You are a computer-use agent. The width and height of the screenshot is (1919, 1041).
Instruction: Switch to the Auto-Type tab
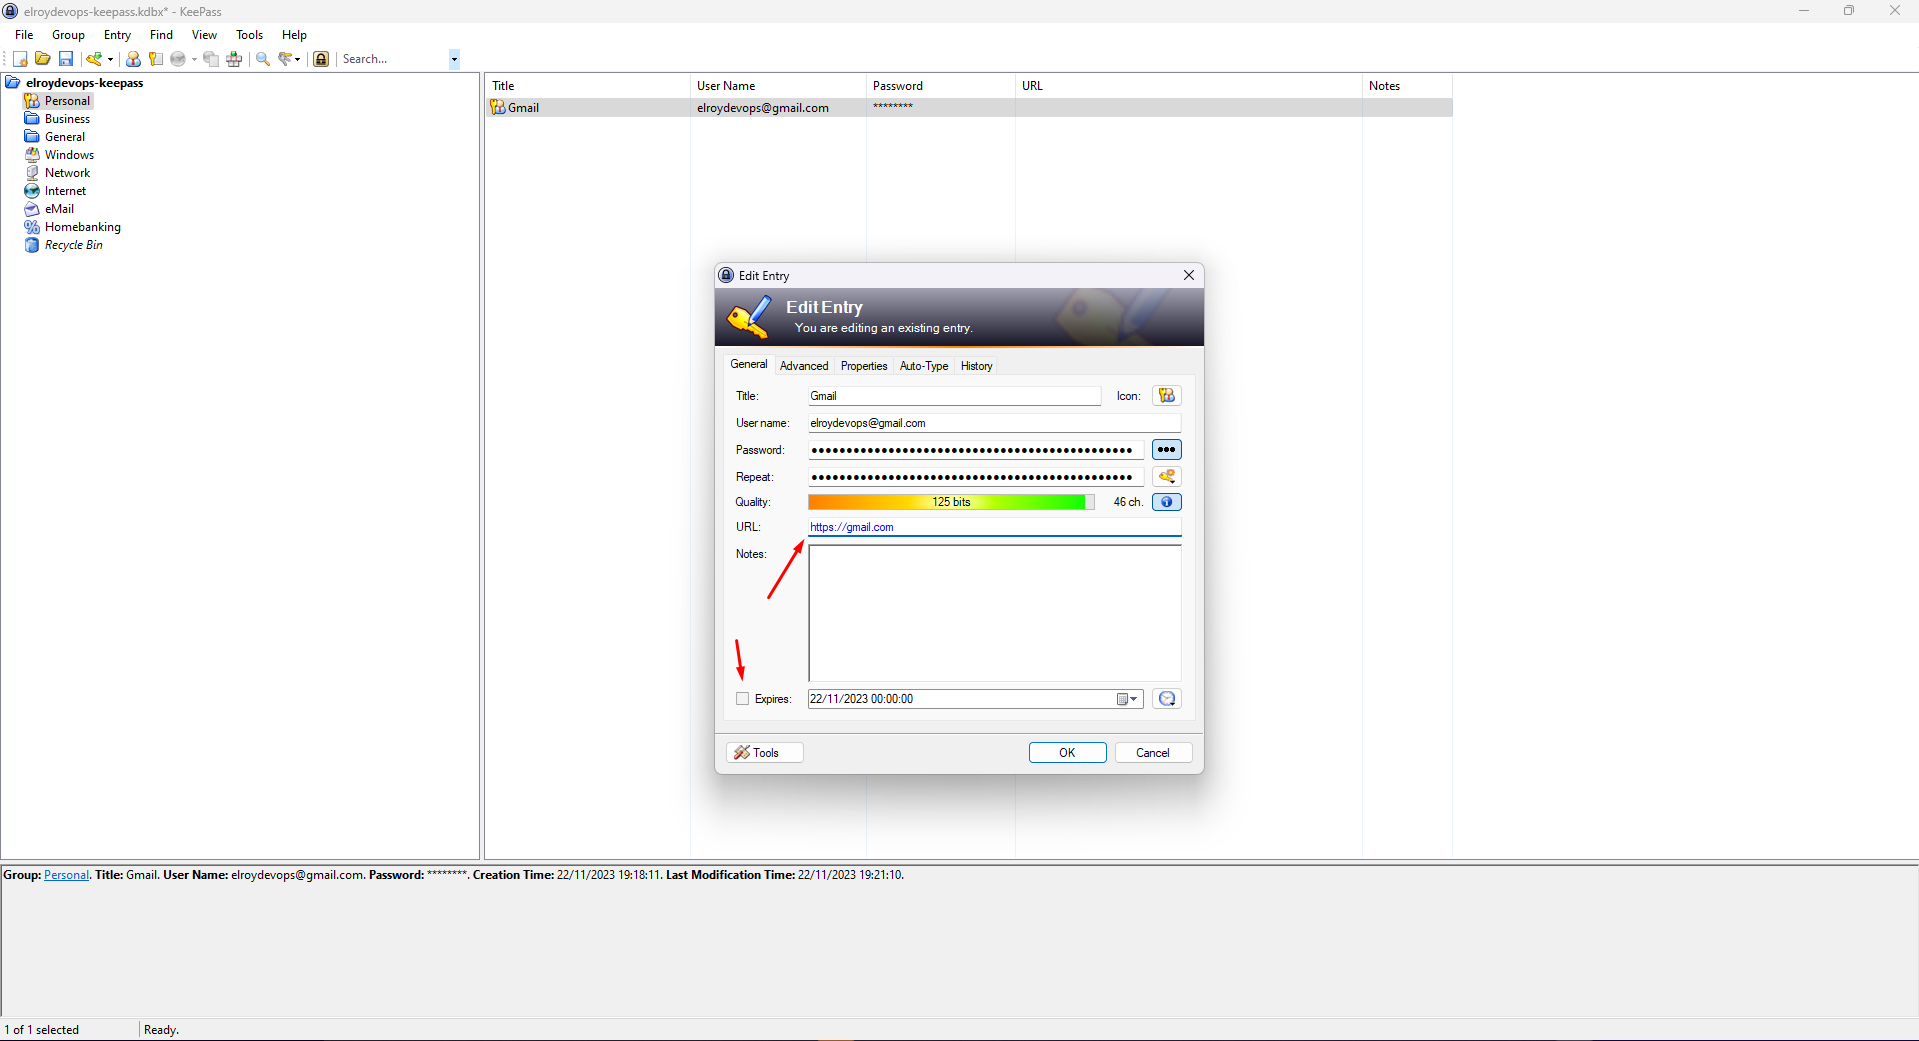tap(924, 366)
